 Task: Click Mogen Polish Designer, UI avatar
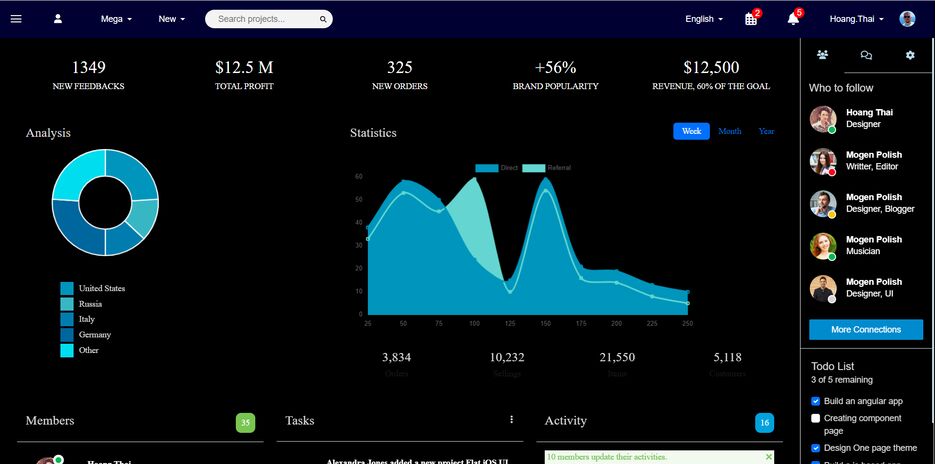(823, 289)
